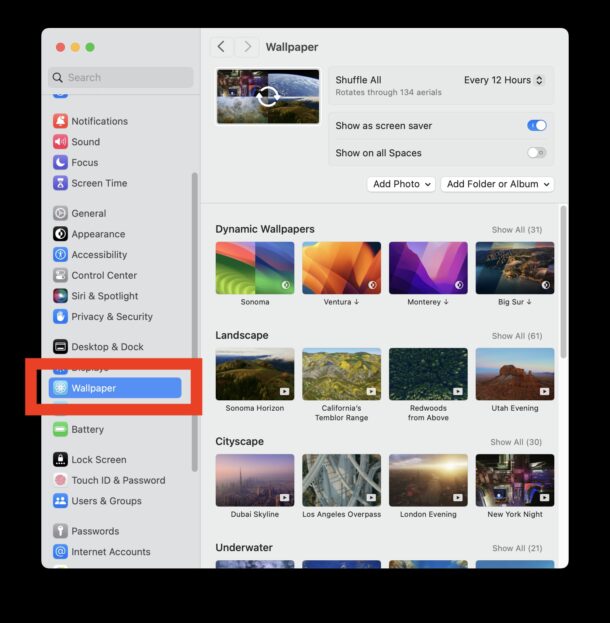Open Focus via its moon icon
This screenshot has width=610, height=623.
click(x=60, y=162)
